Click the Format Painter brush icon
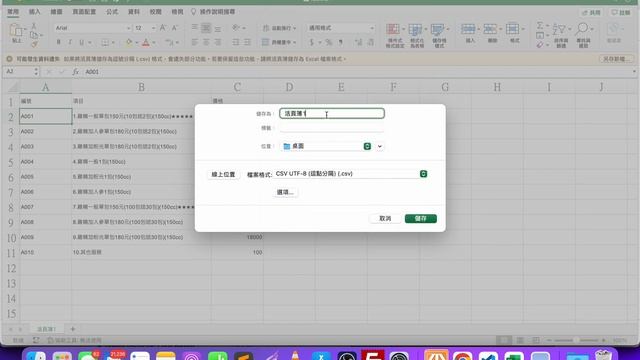This screenshot has height=360, width=640. [34, 44]
